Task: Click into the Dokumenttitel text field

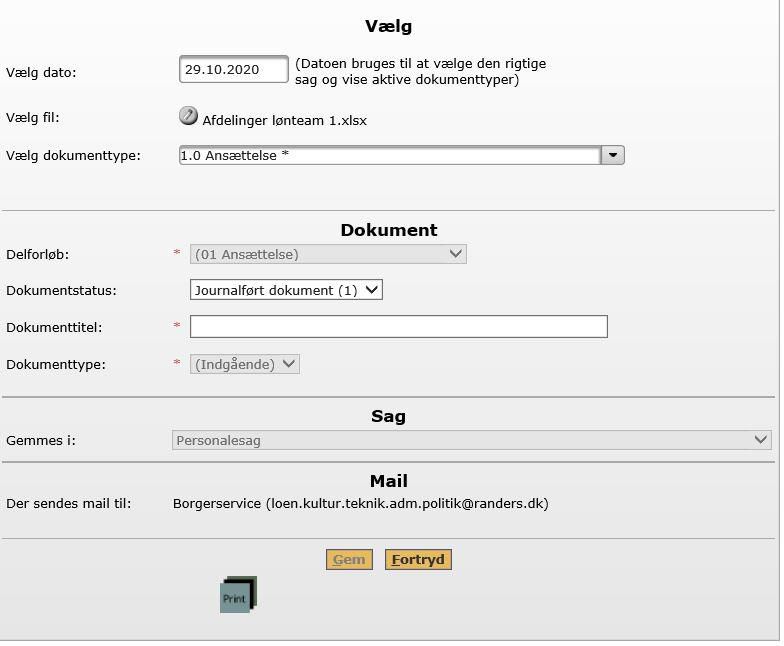Action: [x=398, y=326]
